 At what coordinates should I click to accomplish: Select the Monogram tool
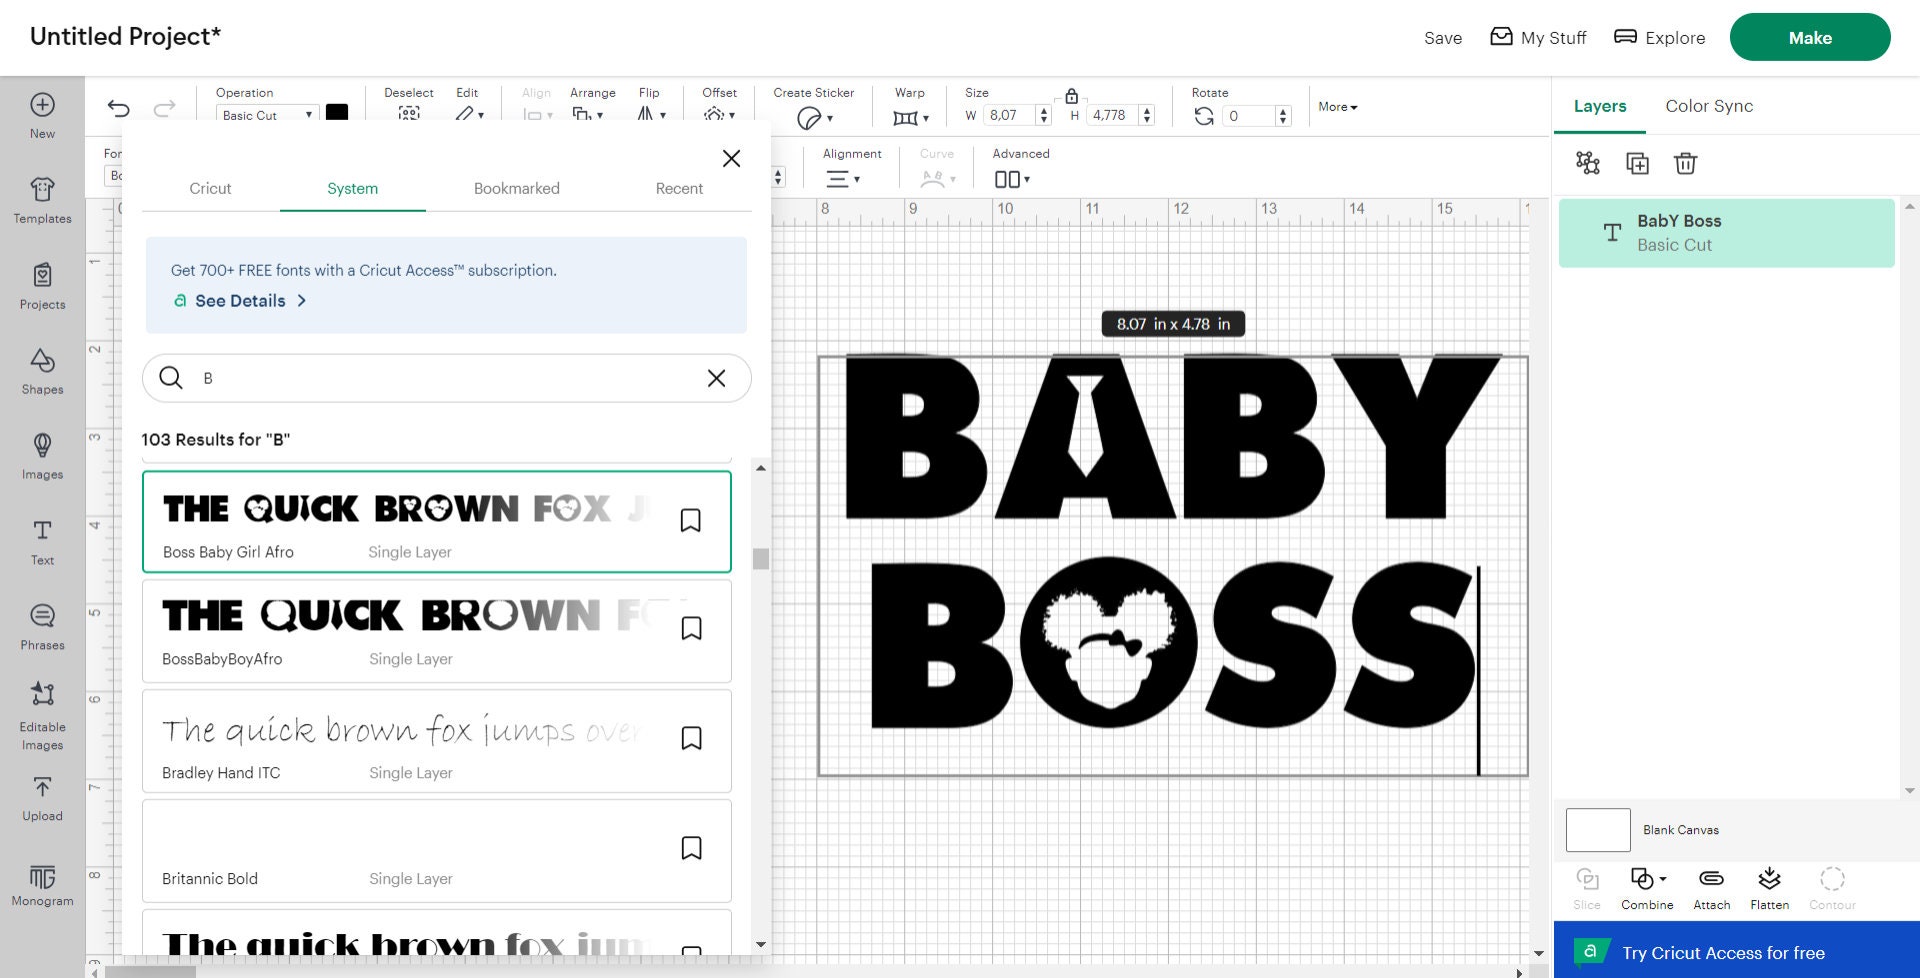tap(41, 885)
